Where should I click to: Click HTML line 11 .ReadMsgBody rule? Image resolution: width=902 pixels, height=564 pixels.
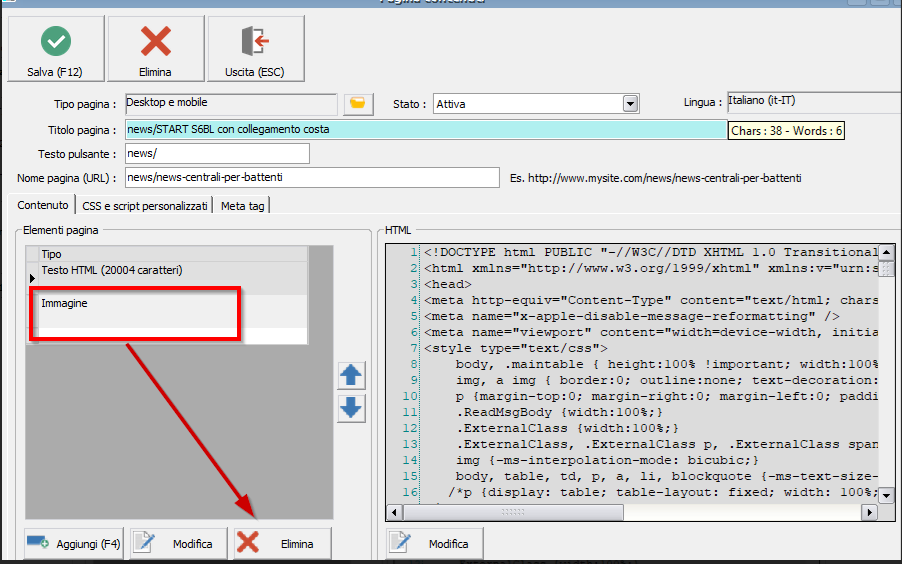[x=560, y=412]
